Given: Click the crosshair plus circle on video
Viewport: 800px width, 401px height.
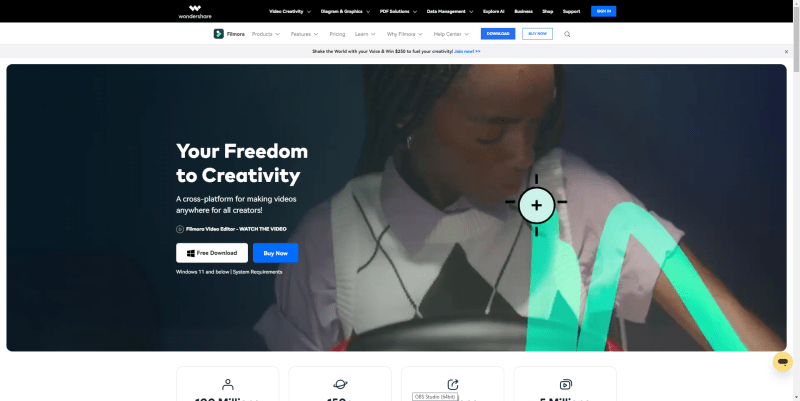Looking at the screenshot, I should pos(536,205).
